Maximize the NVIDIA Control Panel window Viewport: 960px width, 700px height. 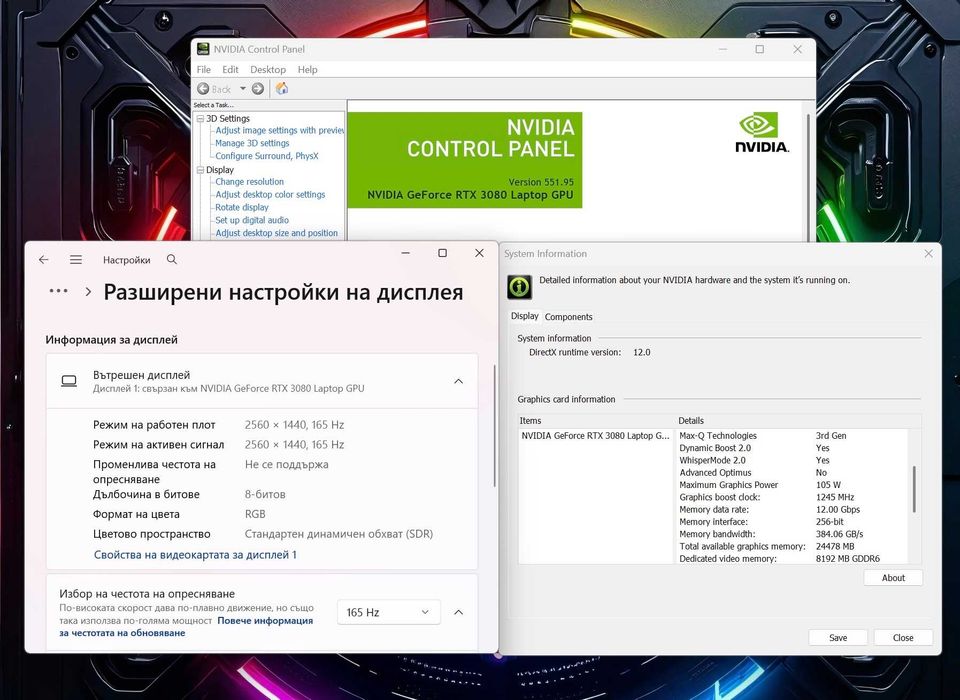tap(760, 49)
